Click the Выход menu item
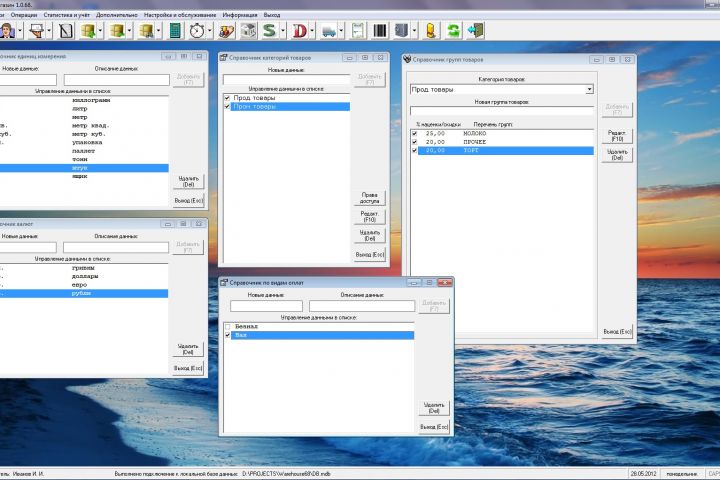 pos(272,15)
